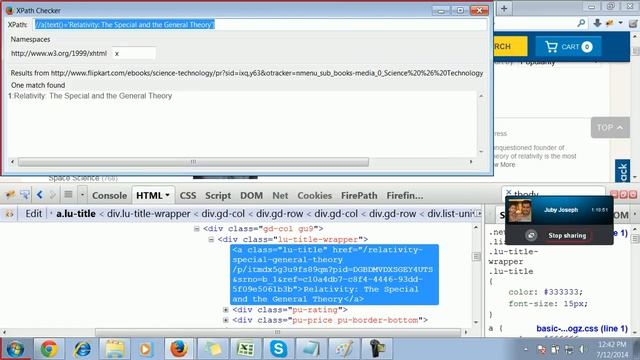Expand the div pu-price pu-border-bottom node

point(226,320)
